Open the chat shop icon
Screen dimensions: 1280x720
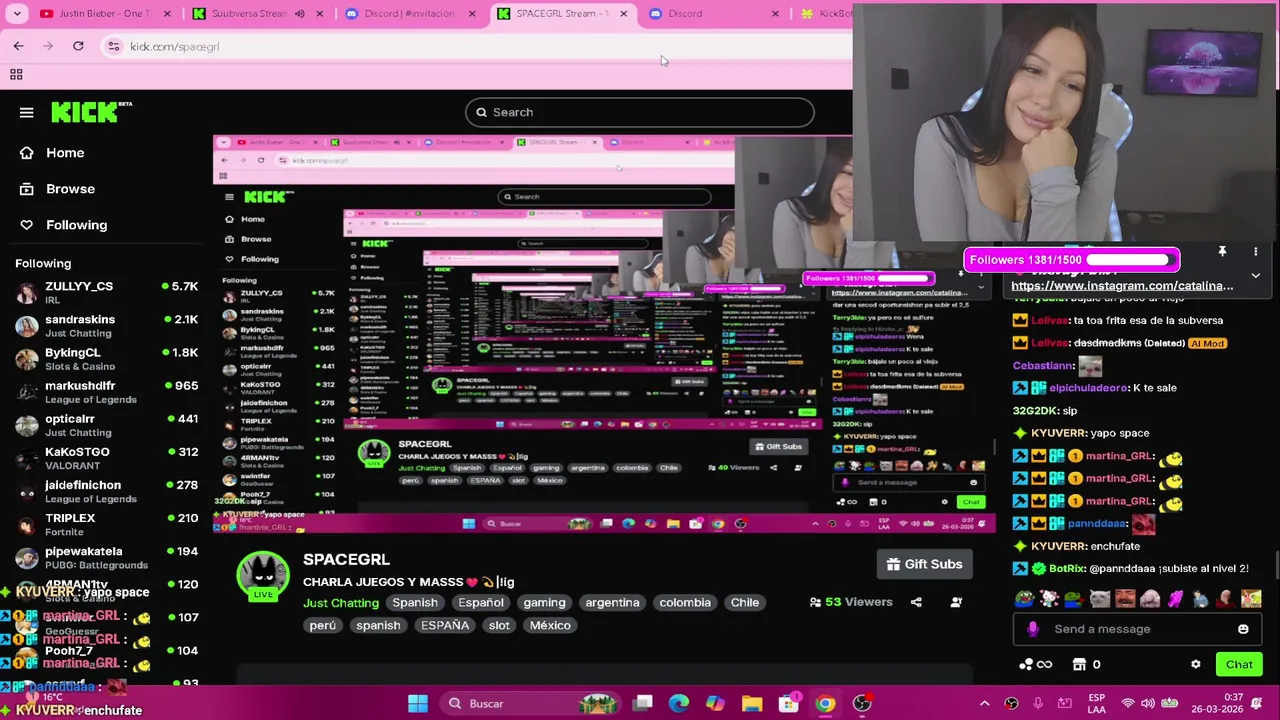coord(1079,665)
